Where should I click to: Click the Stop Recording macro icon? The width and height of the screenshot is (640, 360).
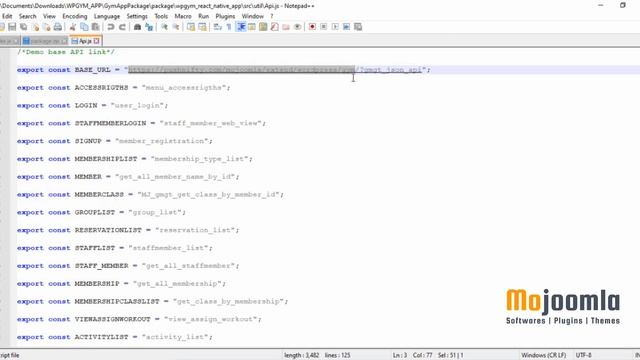324,27
